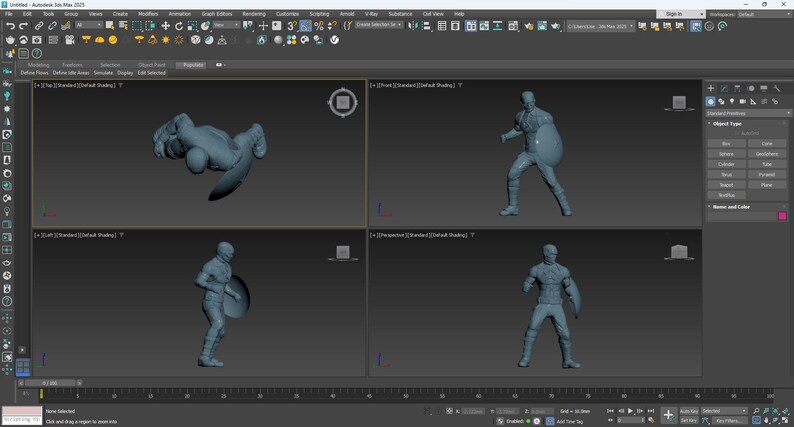Open the Mirror tool
794x427 pixels.
pyautogui.click(x=413, y=25)
